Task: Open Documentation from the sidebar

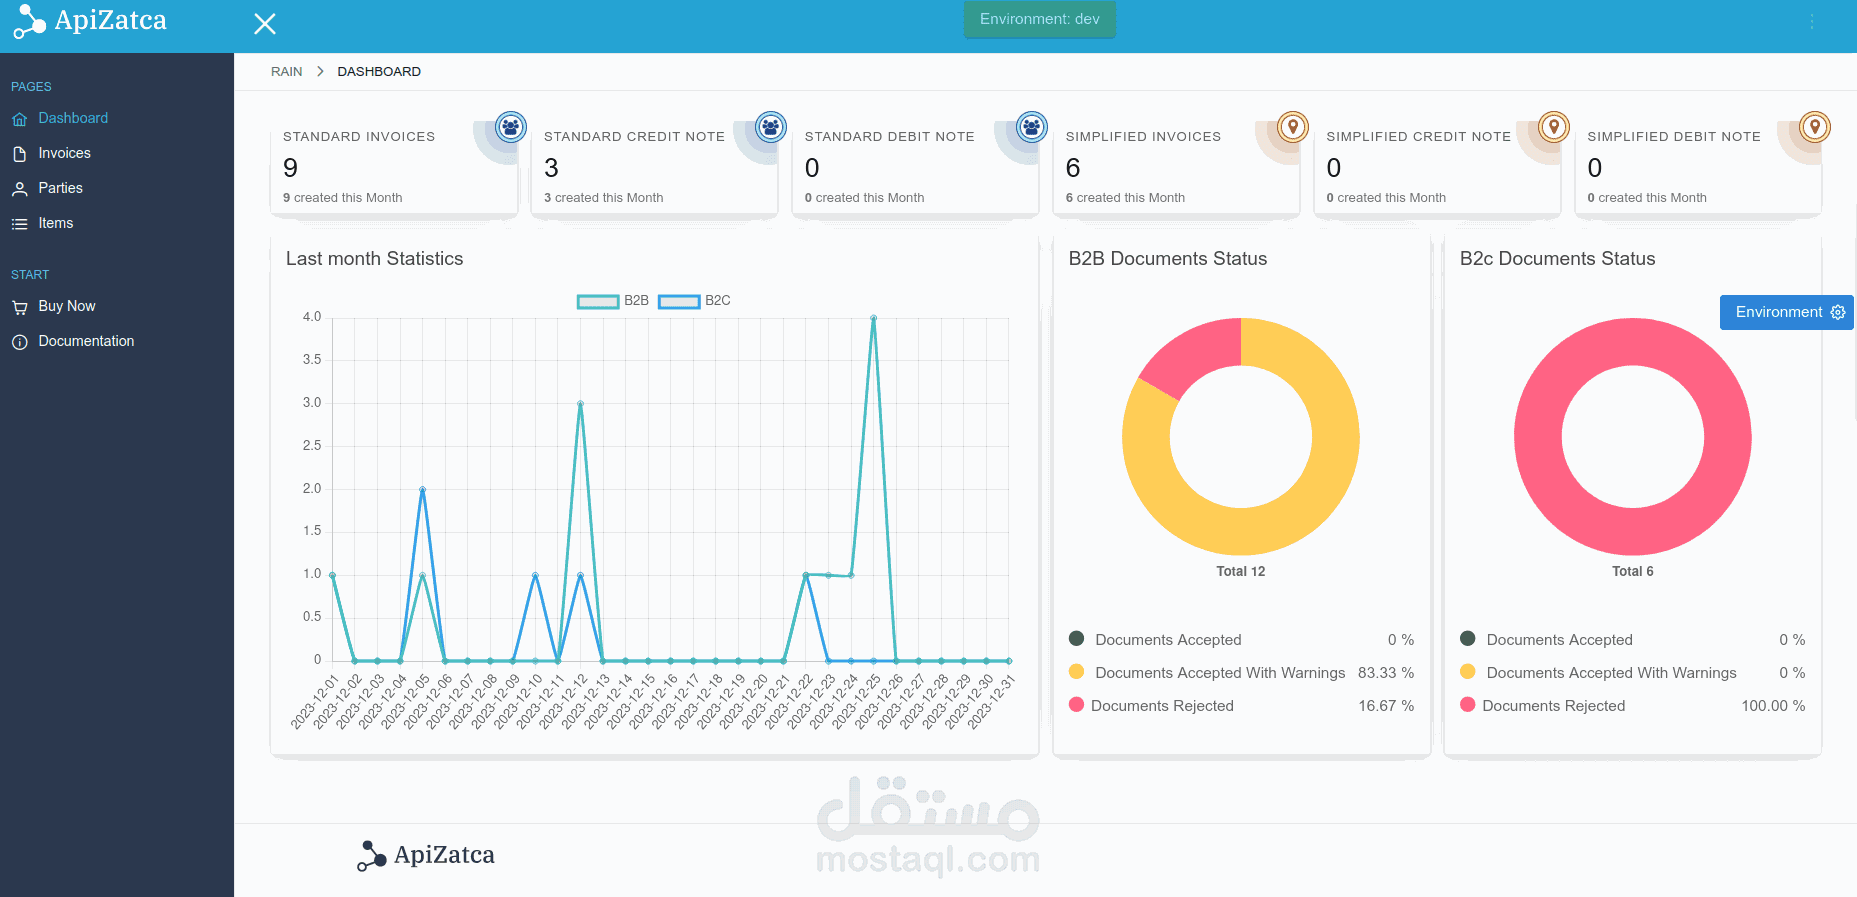Action: [86, 341]
